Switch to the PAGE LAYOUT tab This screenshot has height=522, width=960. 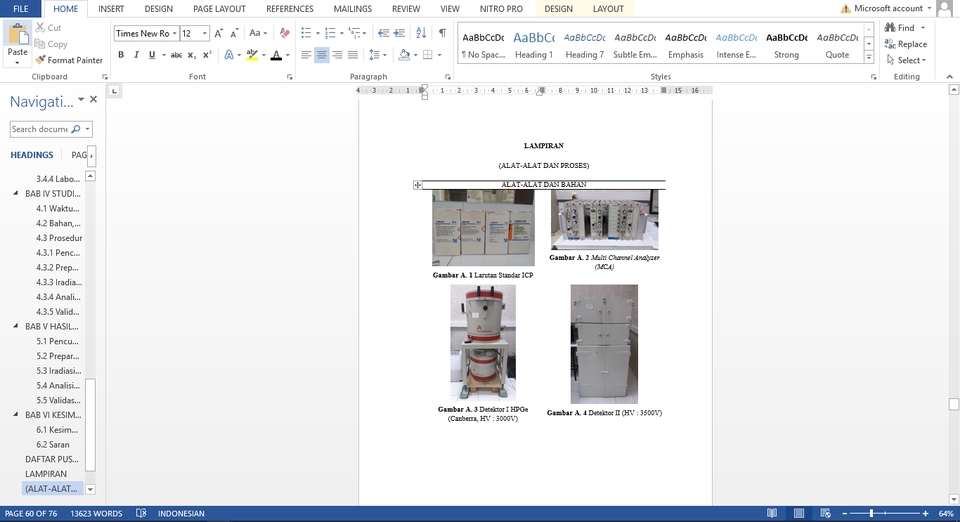coord(219,9)
